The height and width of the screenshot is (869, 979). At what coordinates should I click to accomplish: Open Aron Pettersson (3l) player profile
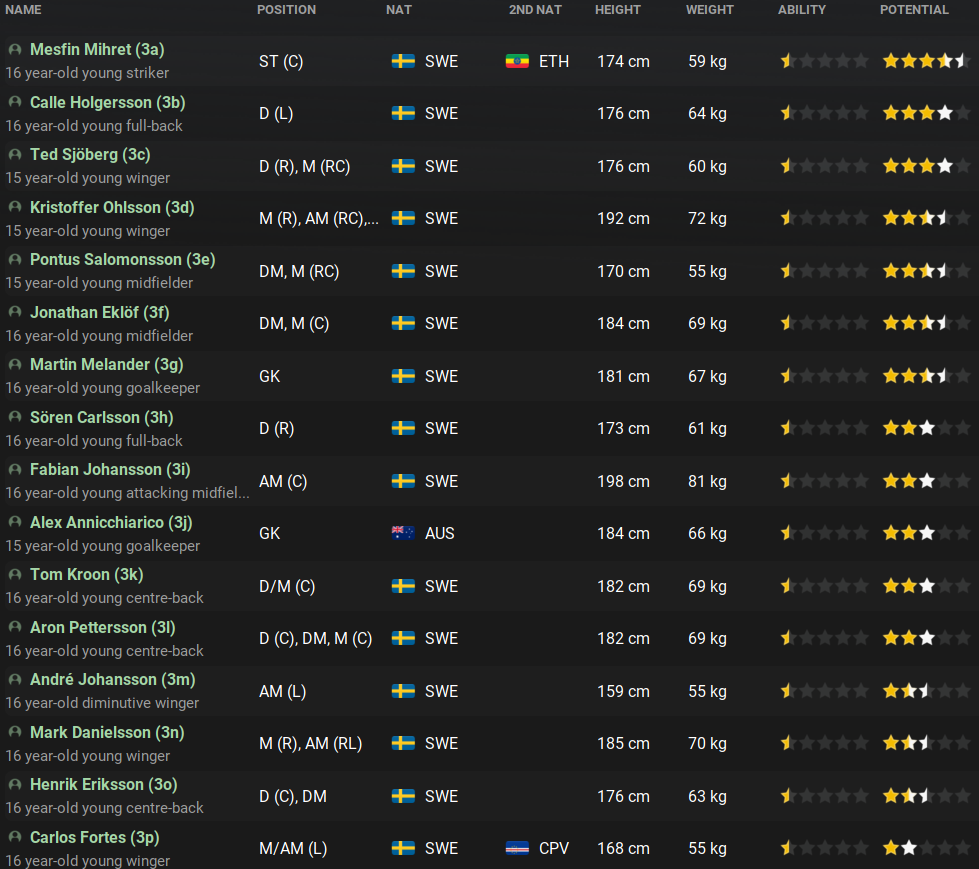tap(102, 627)
